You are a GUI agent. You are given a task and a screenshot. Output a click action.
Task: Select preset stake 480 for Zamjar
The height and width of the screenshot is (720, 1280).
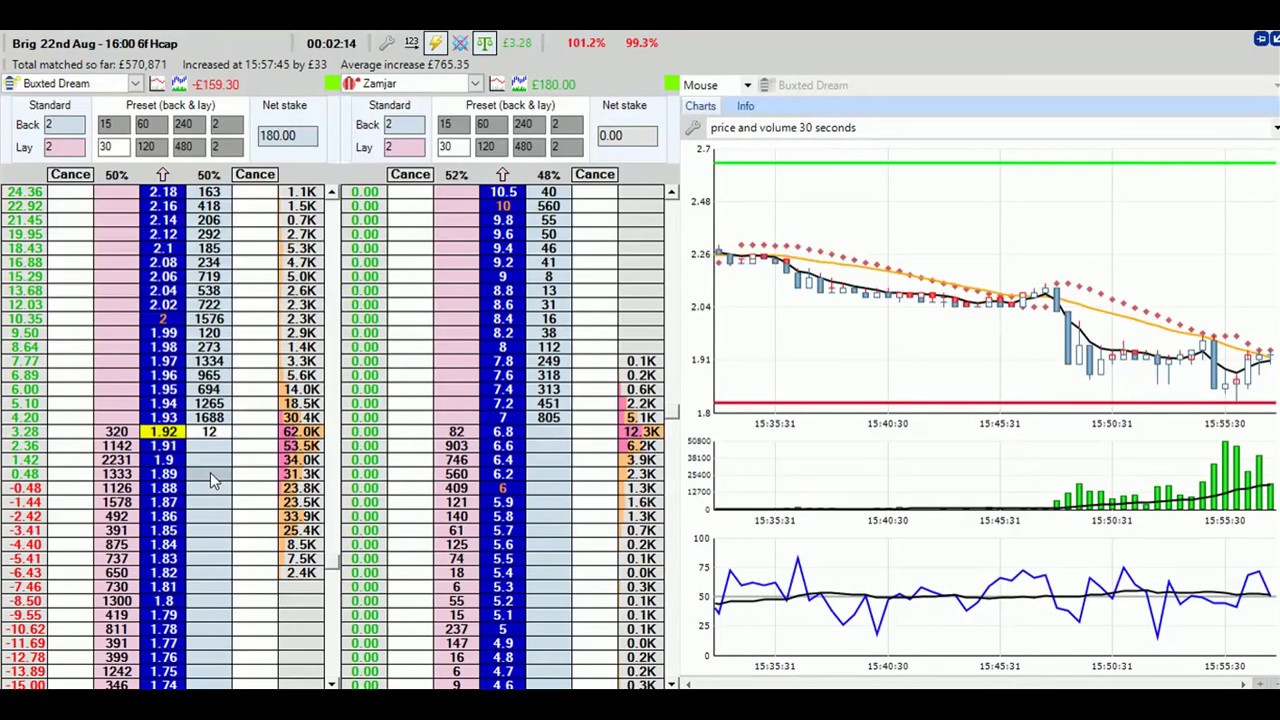(531, 147)
